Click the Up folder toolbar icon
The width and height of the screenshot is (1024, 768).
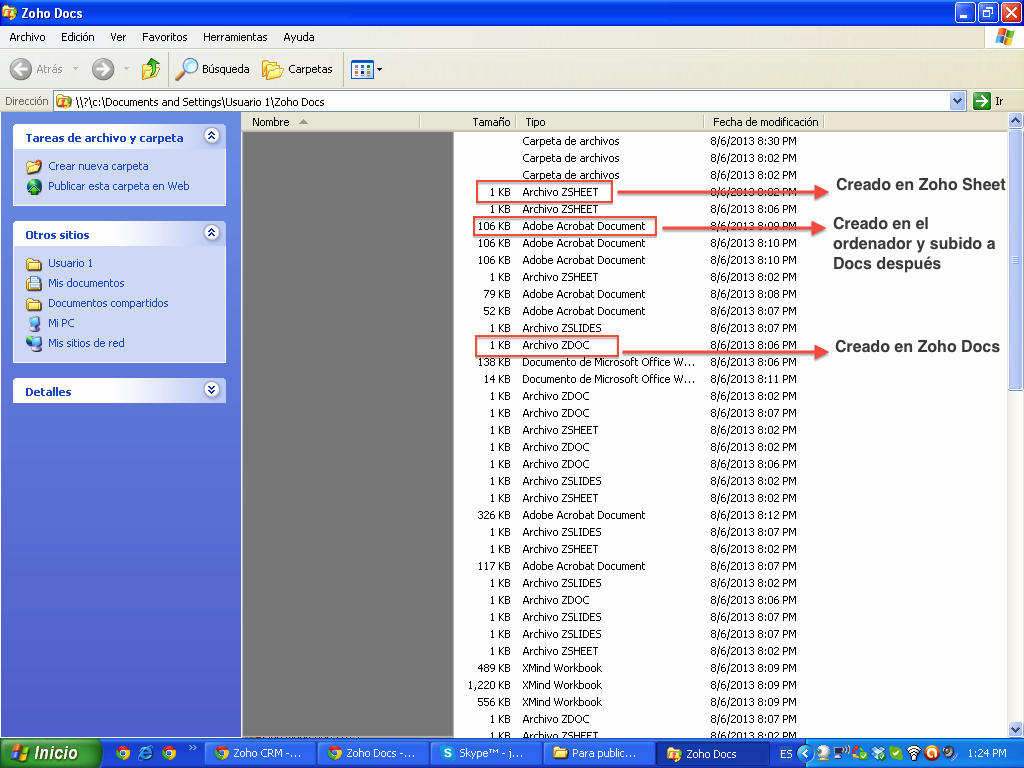(151, 69)
